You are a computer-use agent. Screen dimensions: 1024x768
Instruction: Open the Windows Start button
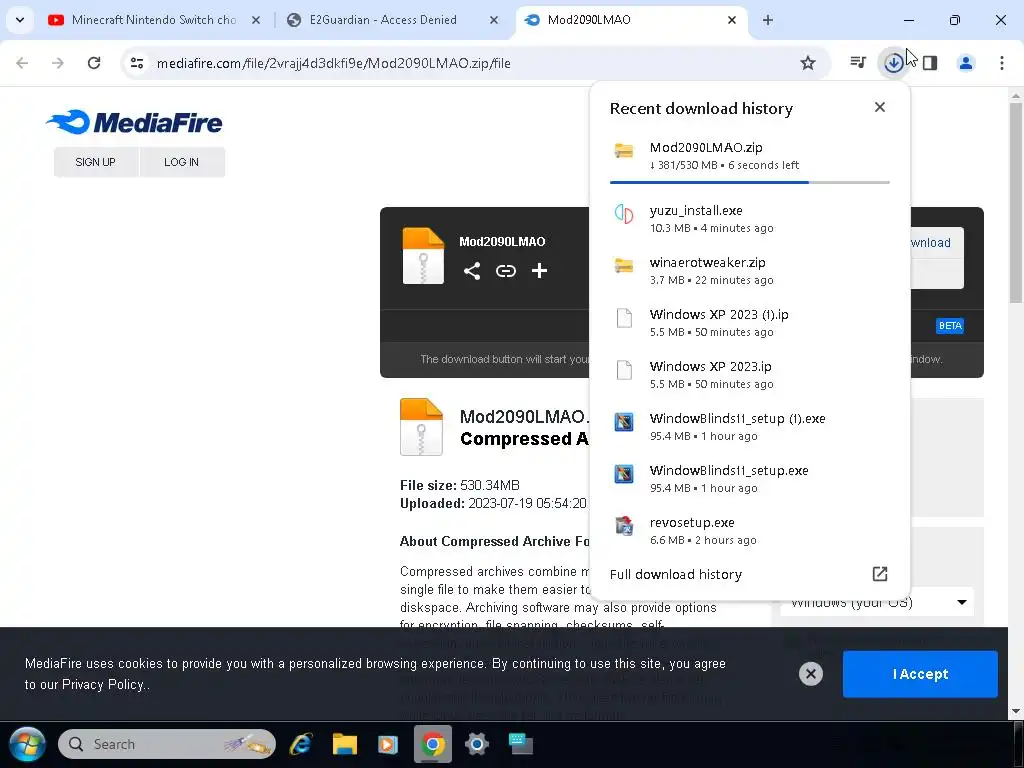click(27, 744)
